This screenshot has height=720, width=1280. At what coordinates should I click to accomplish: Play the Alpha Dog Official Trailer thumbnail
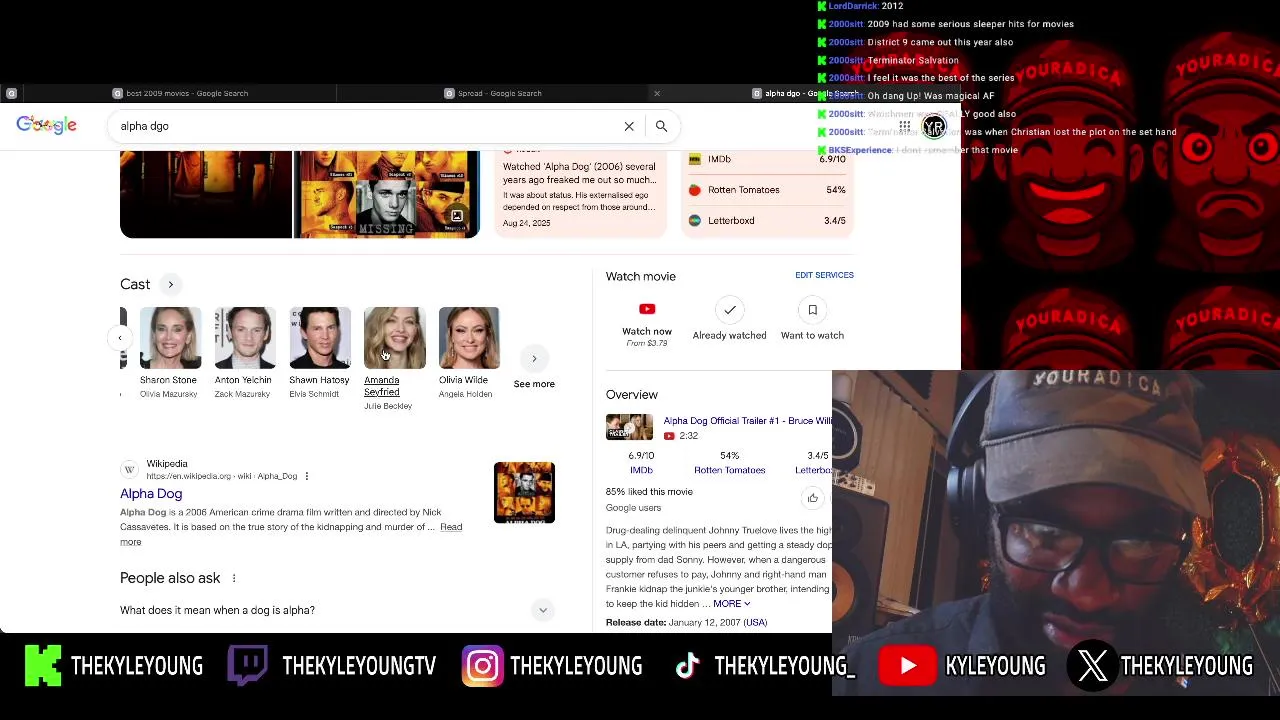point(629,427)
